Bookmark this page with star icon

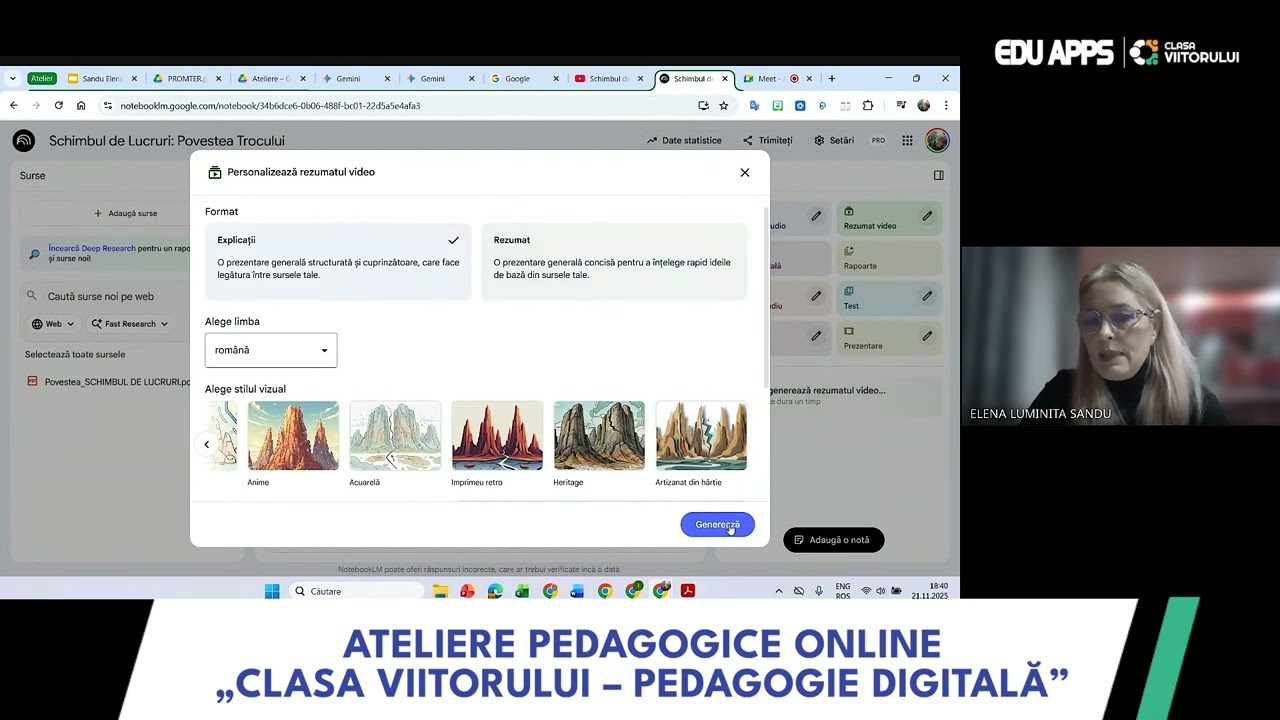coord(723,105)
